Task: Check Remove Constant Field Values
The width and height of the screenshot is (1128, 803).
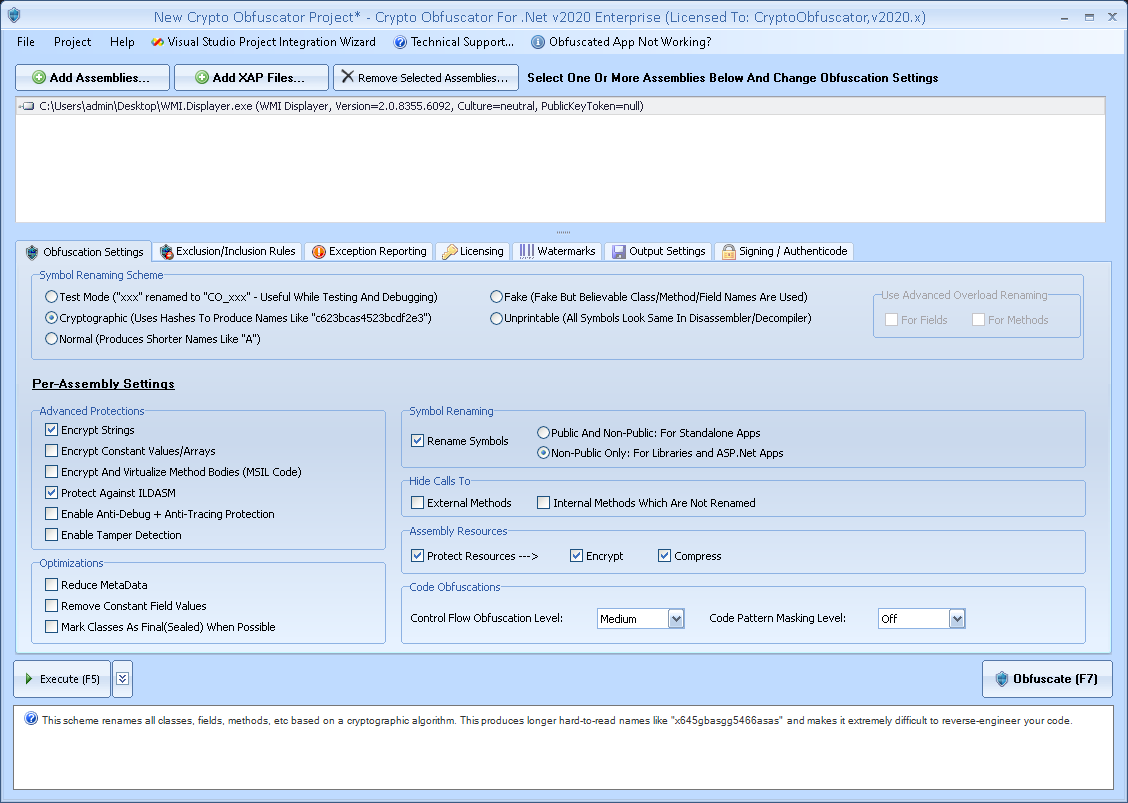Action: click(51, 606)
